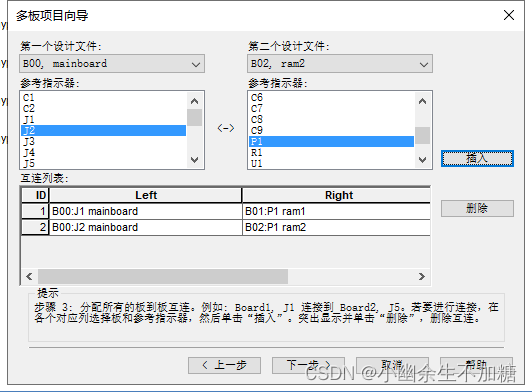Select C7 in the right reference designator list

(x=331, y=109)
